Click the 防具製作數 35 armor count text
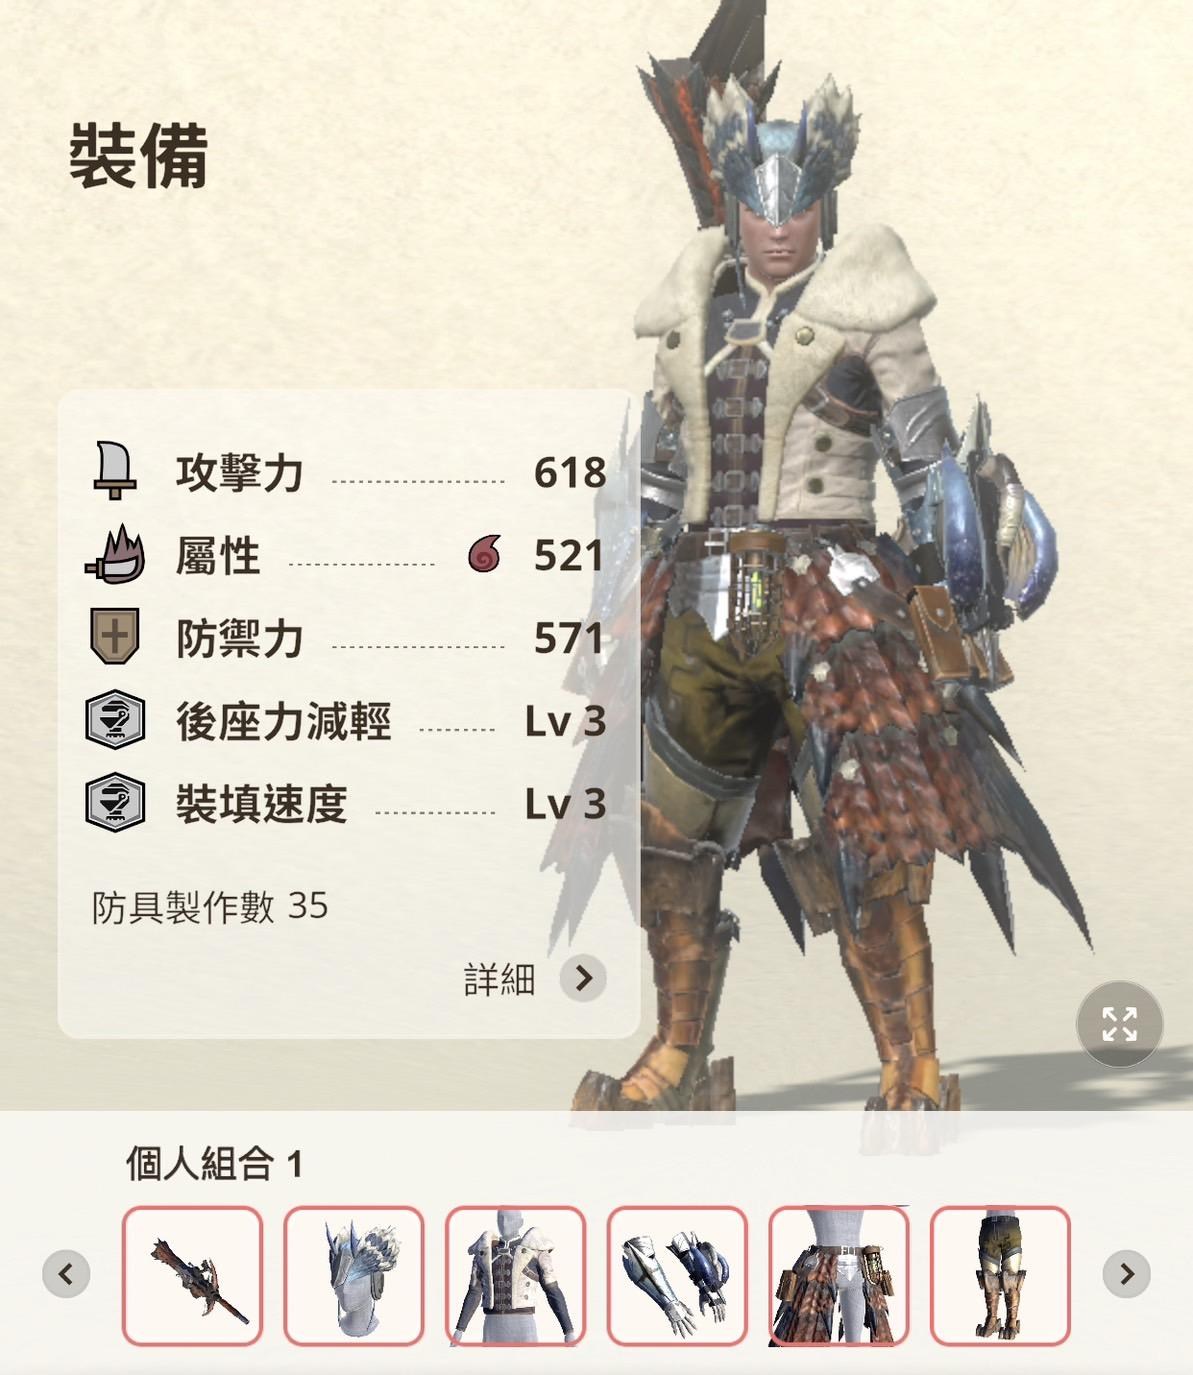This screenshot has height=1375, width=1193. (210, 906)
